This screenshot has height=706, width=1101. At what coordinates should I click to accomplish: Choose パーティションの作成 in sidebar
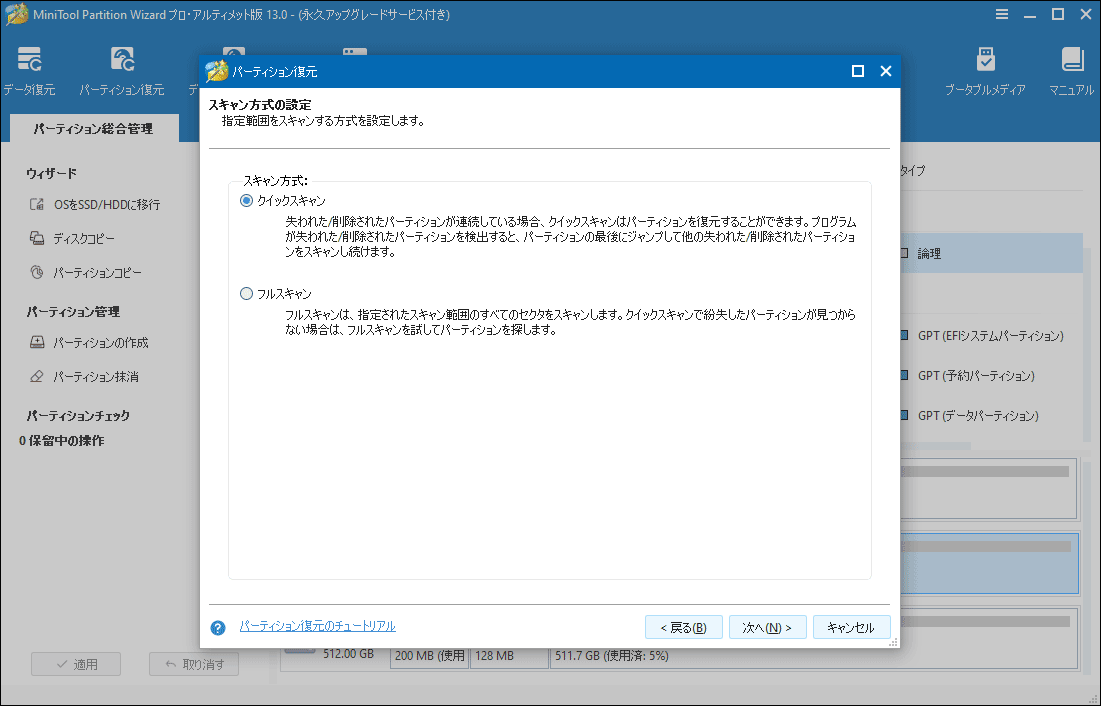coord(89,342)
